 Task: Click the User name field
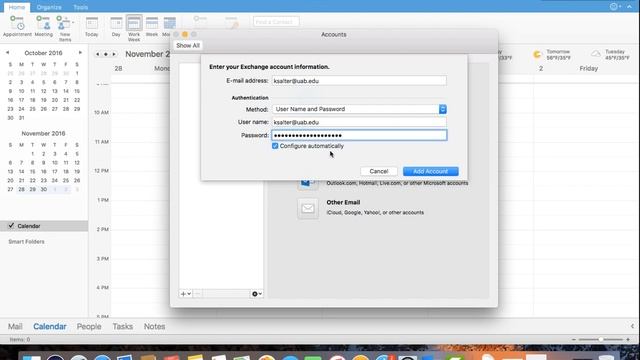(x=359, y=122)
